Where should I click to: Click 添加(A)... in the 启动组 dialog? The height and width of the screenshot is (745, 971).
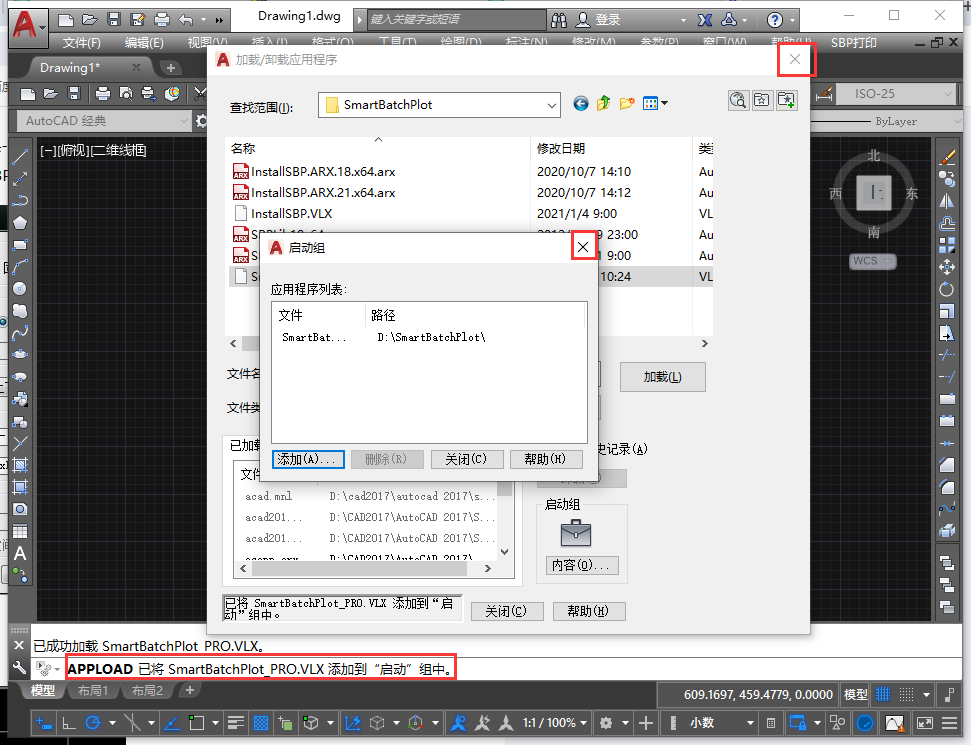(x=308, y=459)
